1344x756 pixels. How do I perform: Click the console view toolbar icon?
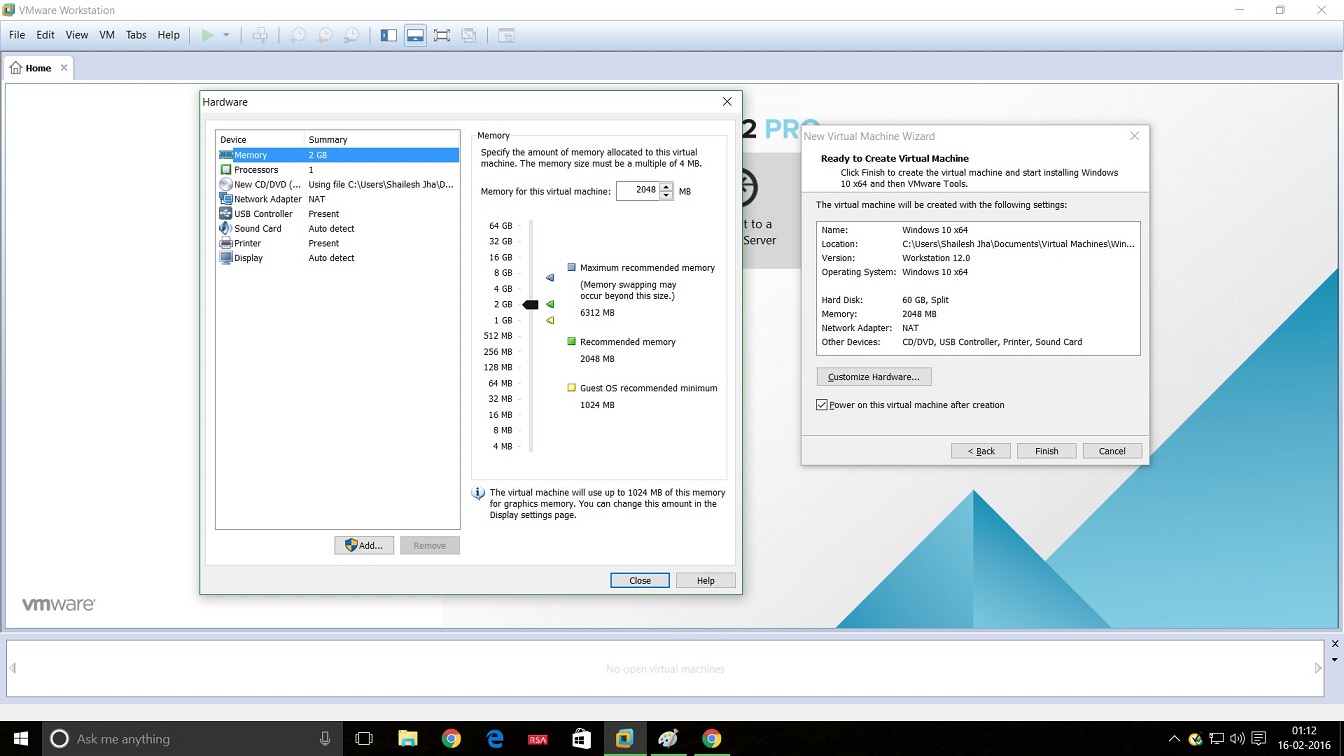(x=506, y=35)
